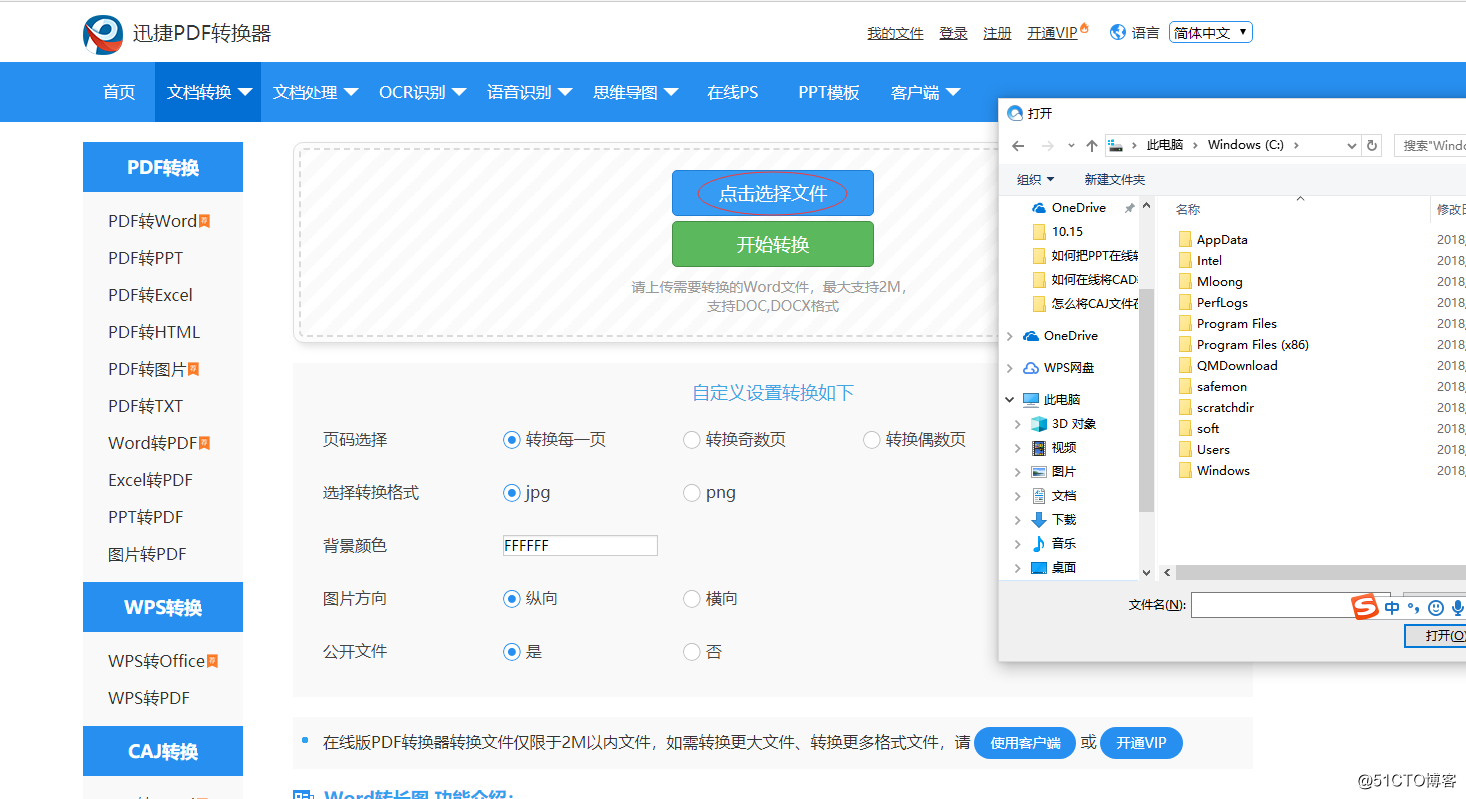Screen dimensions: 1466x799
Task: Select the 桌面 icon in tree
Action: pyautogui.click(x=1039, y=568)
